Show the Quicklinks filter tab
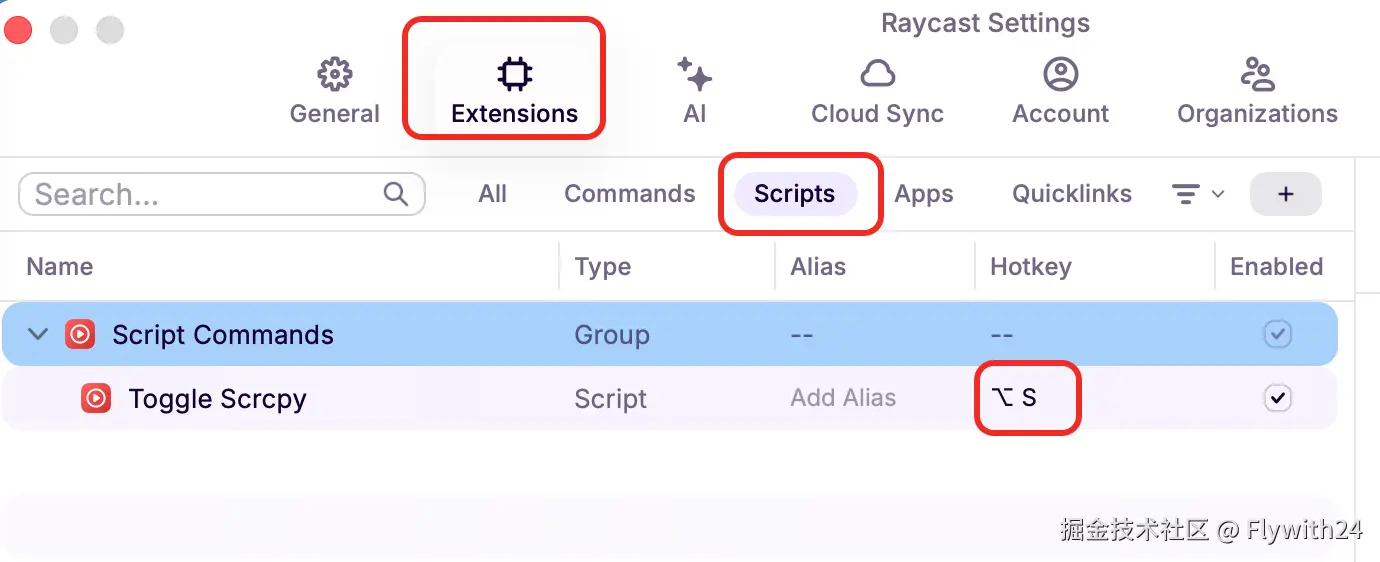 tap(1071, 194)
